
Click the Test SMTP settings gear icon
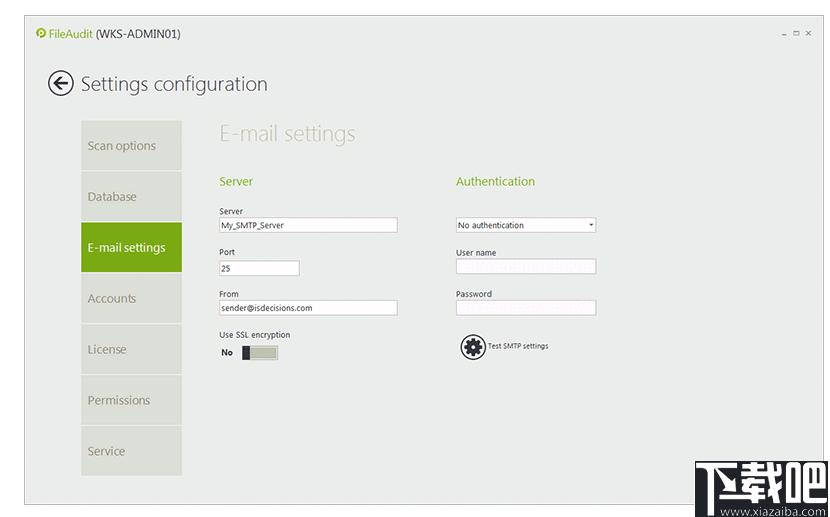coord(473,347)
